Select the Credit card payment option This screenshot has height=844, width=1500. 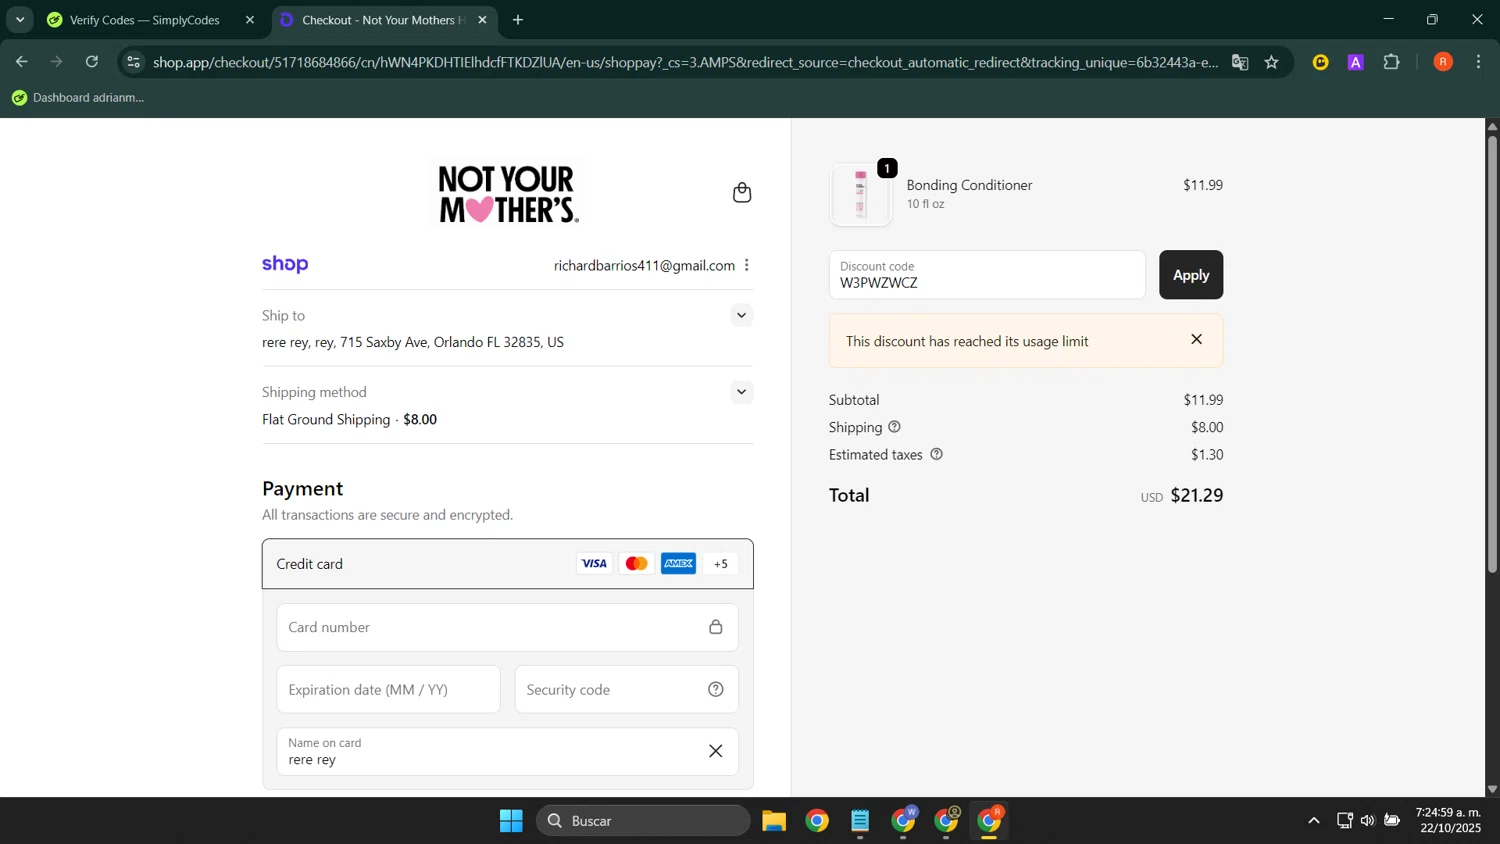pyautogui.click(x=508, y=564)
